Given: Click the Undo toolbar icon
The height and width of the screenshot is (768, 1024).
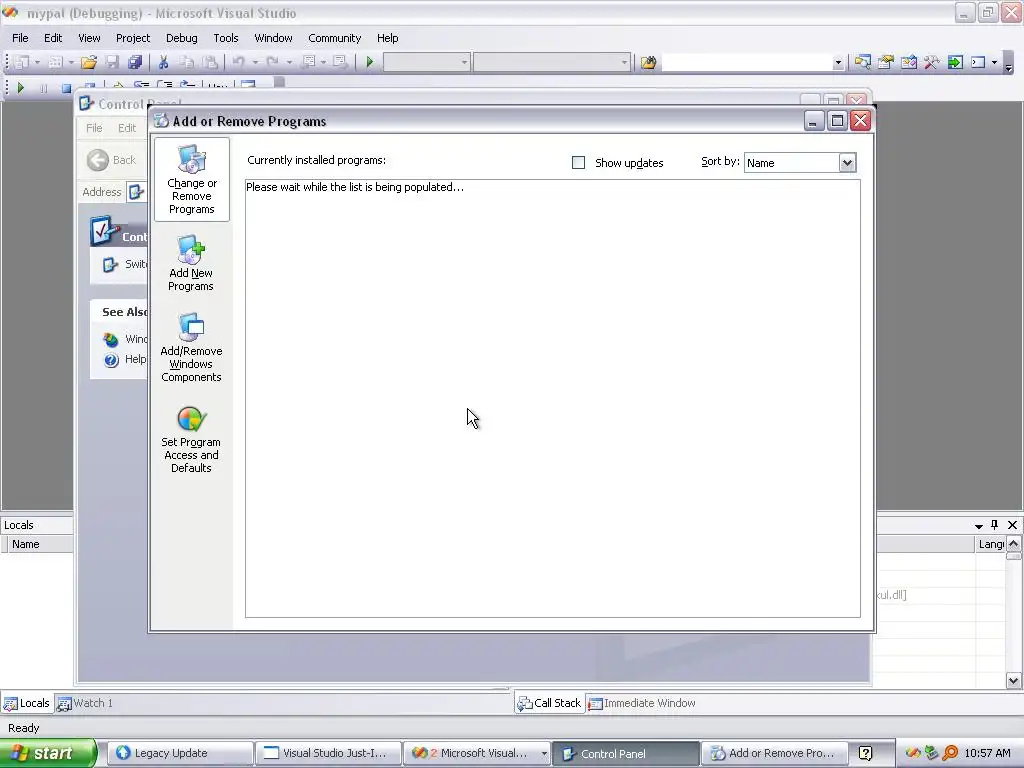Looking at the screenshot, I should pos(238,62).
